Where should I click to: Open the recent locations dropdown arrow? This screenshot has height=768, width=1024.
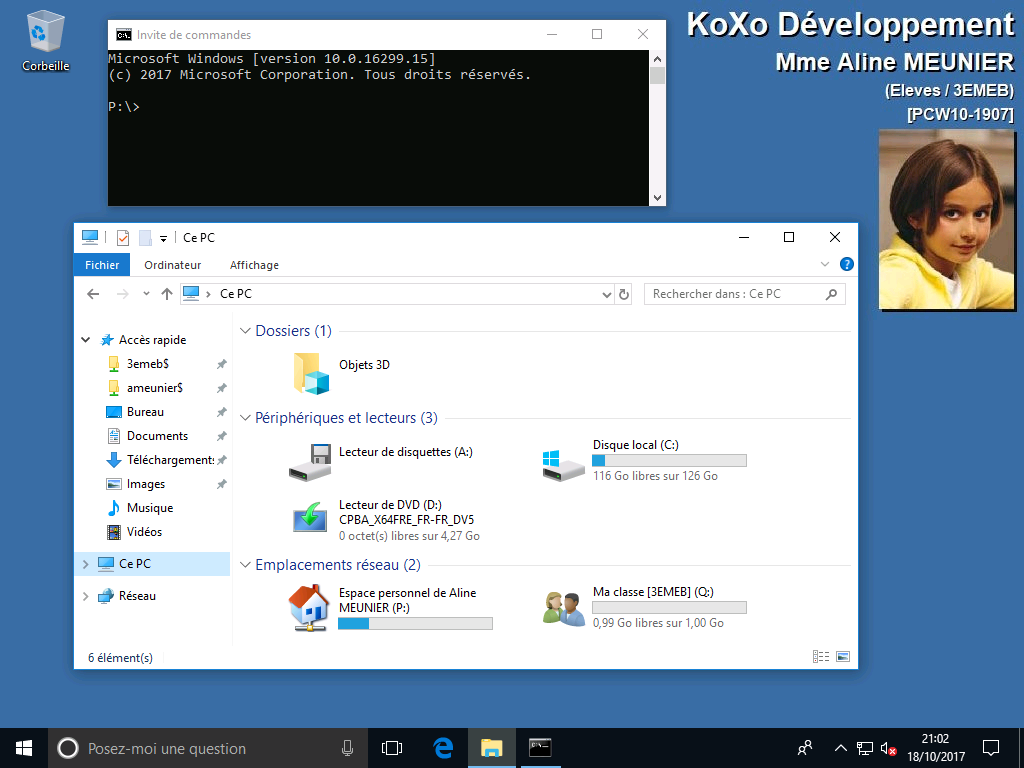[x=146, y=295]
